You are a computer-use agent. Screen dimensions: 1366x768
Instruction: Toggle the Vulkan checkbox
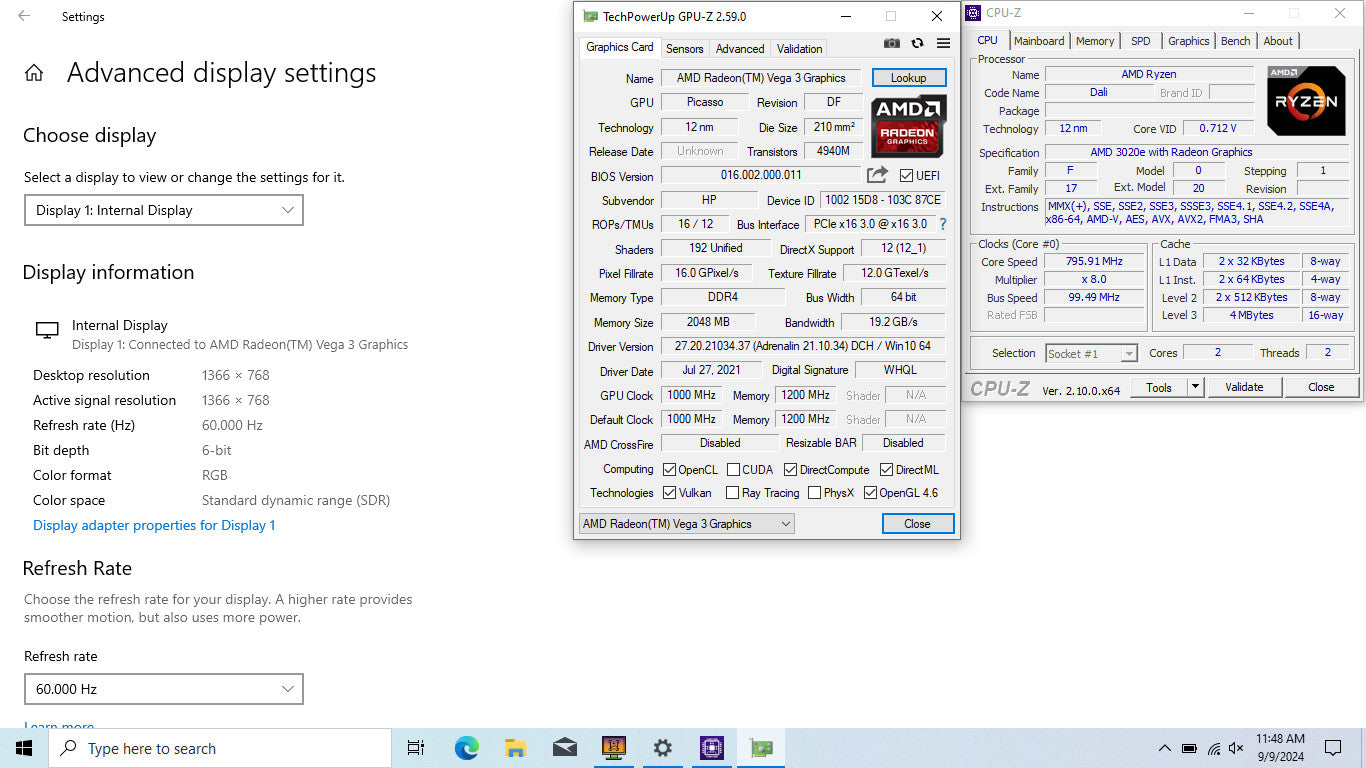pos(669,492)
